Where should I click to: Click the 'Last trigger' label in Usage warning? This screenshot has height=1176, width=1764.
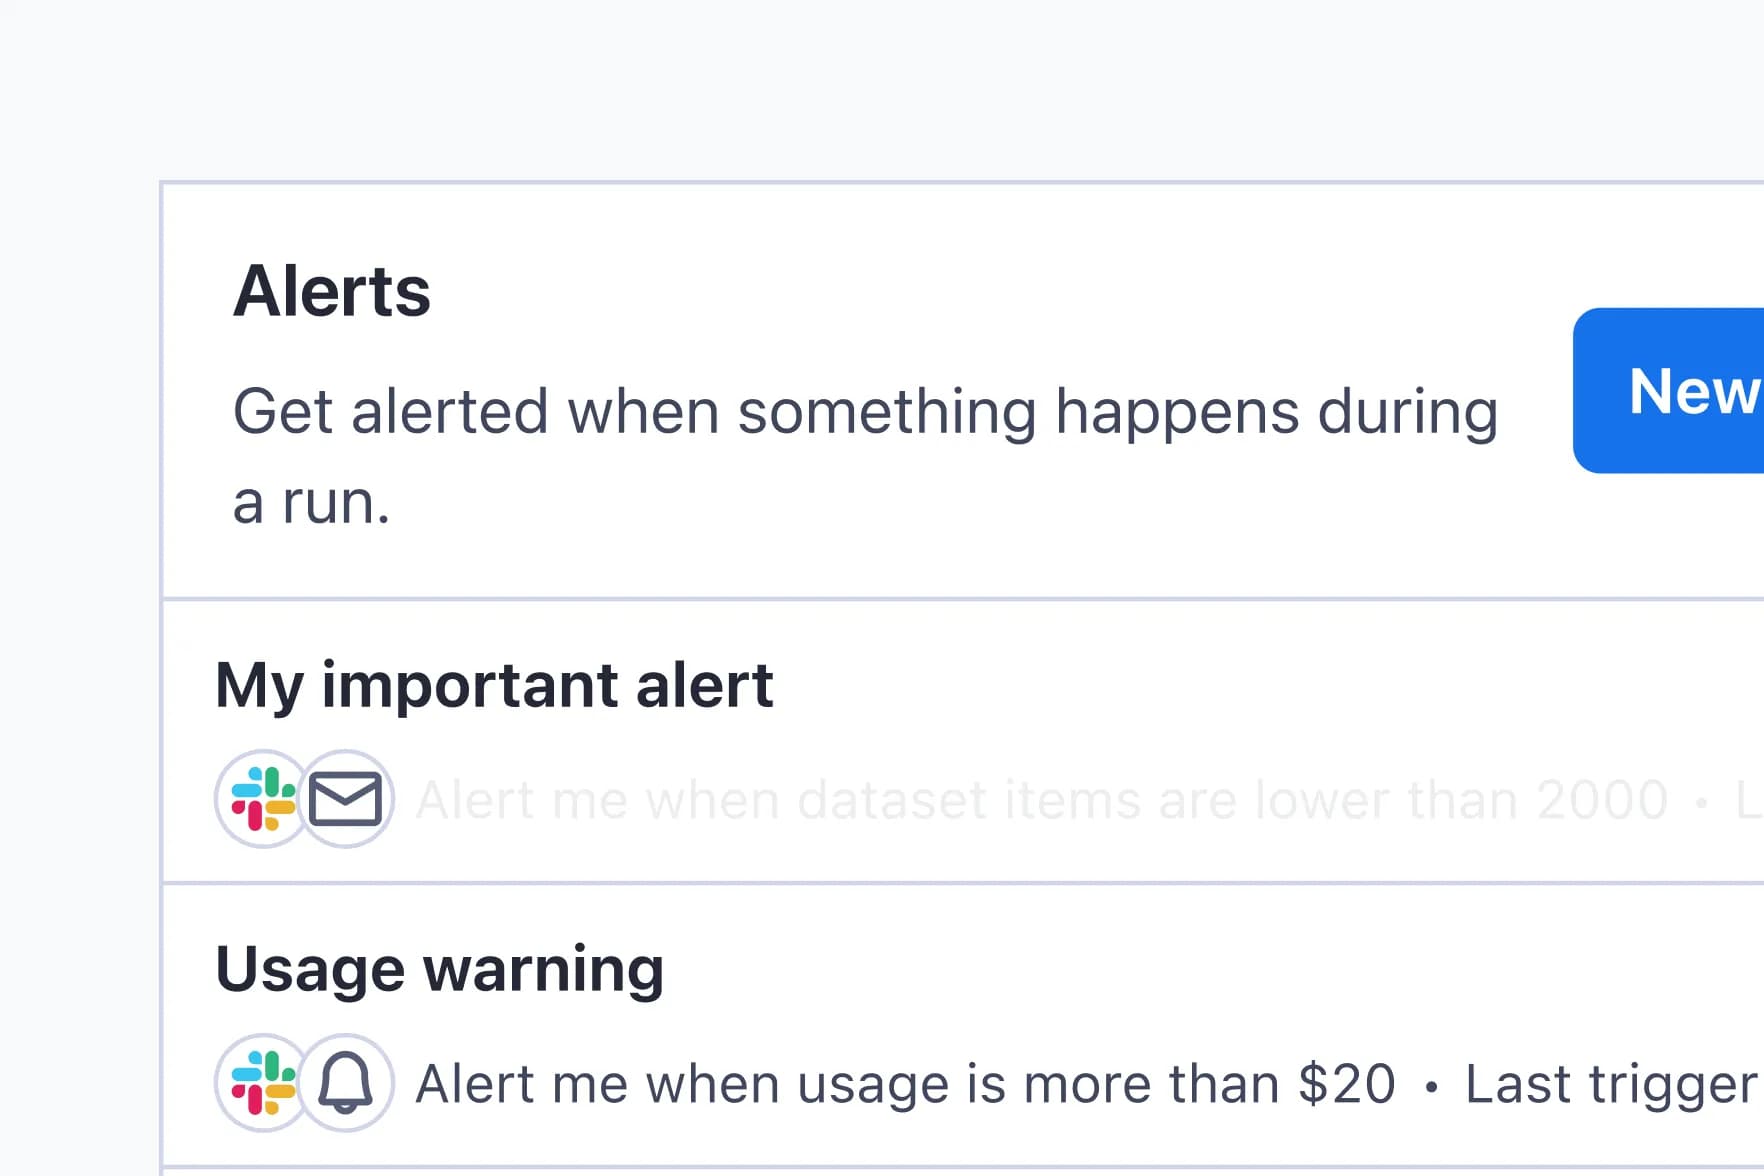(1610, 1084)
